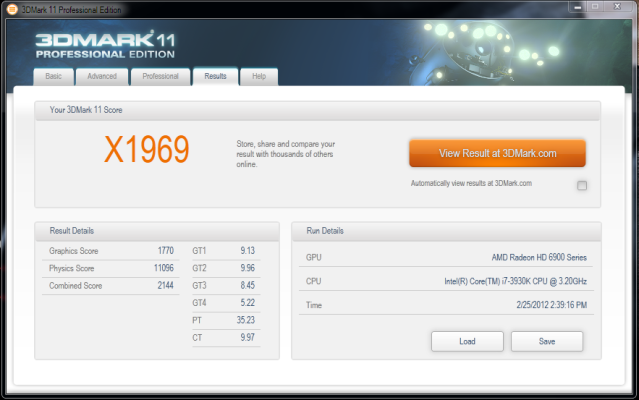This screenshot has width=639, height=400.
Task: Click the GT2 result 9.96
Action: pos(247,268)
